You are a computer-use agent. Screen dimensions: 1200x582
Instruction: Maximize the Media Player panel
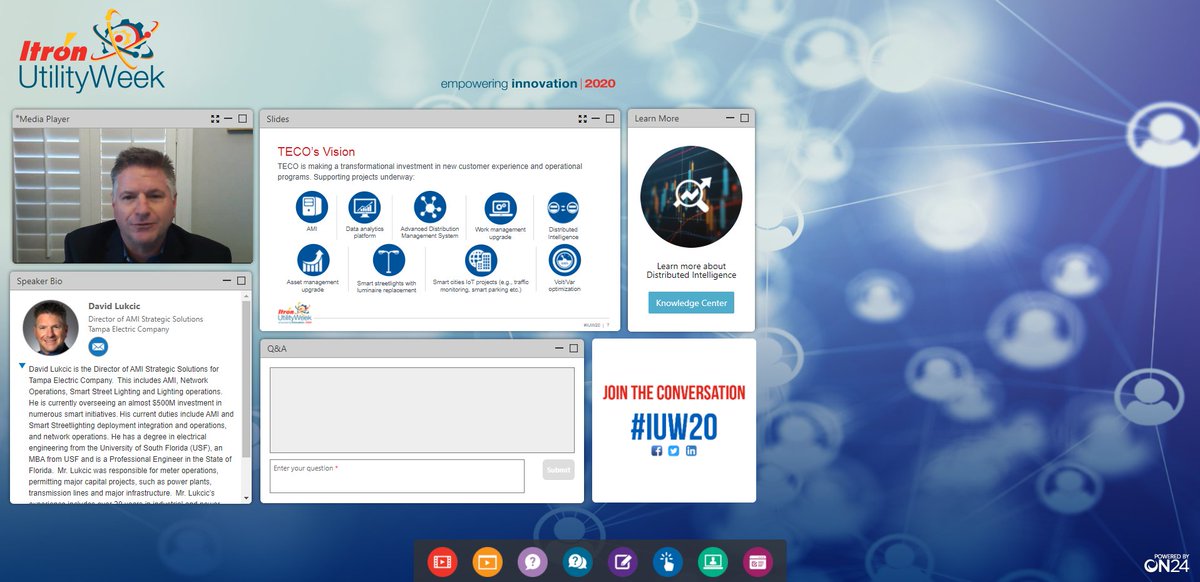tap(242, 118)
